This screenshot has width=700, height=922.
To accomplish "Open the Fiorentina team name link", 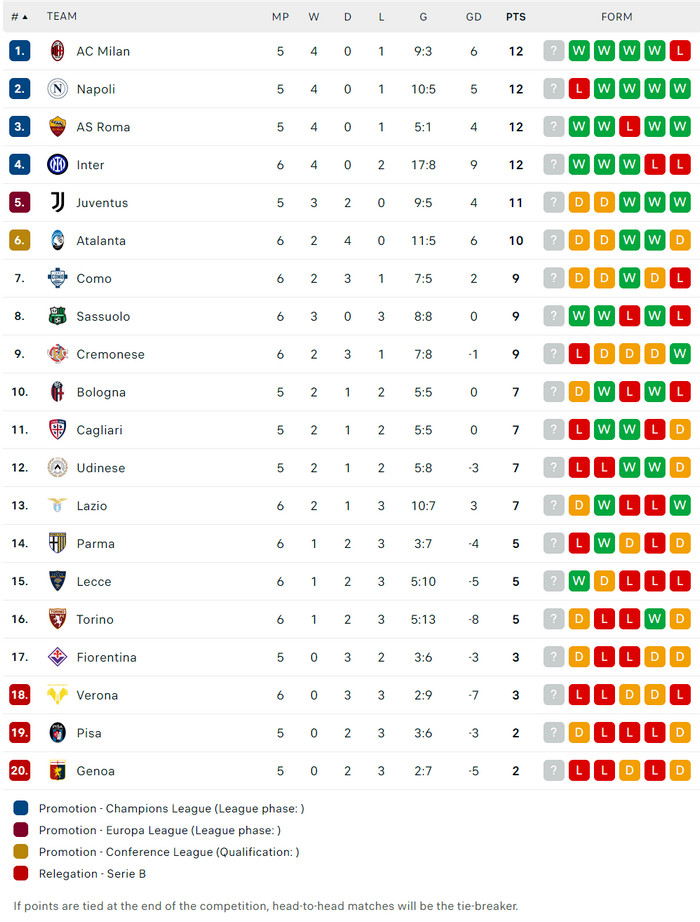I will click(106, 657).
